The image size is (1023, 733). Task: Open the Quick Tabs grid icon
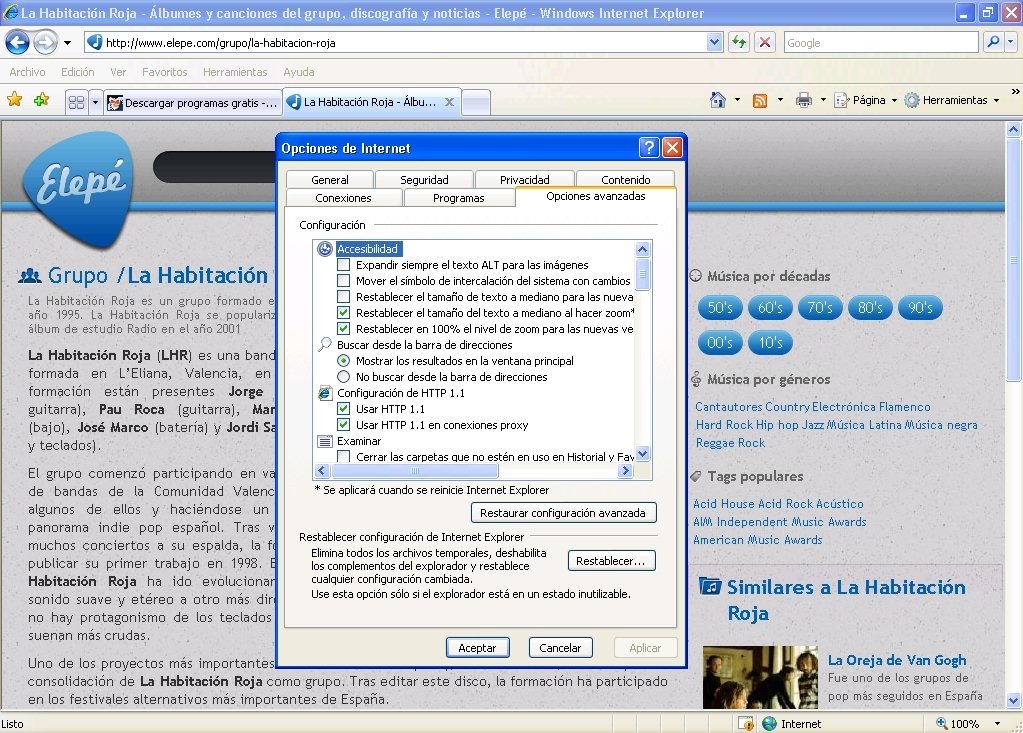coord(76,102)
